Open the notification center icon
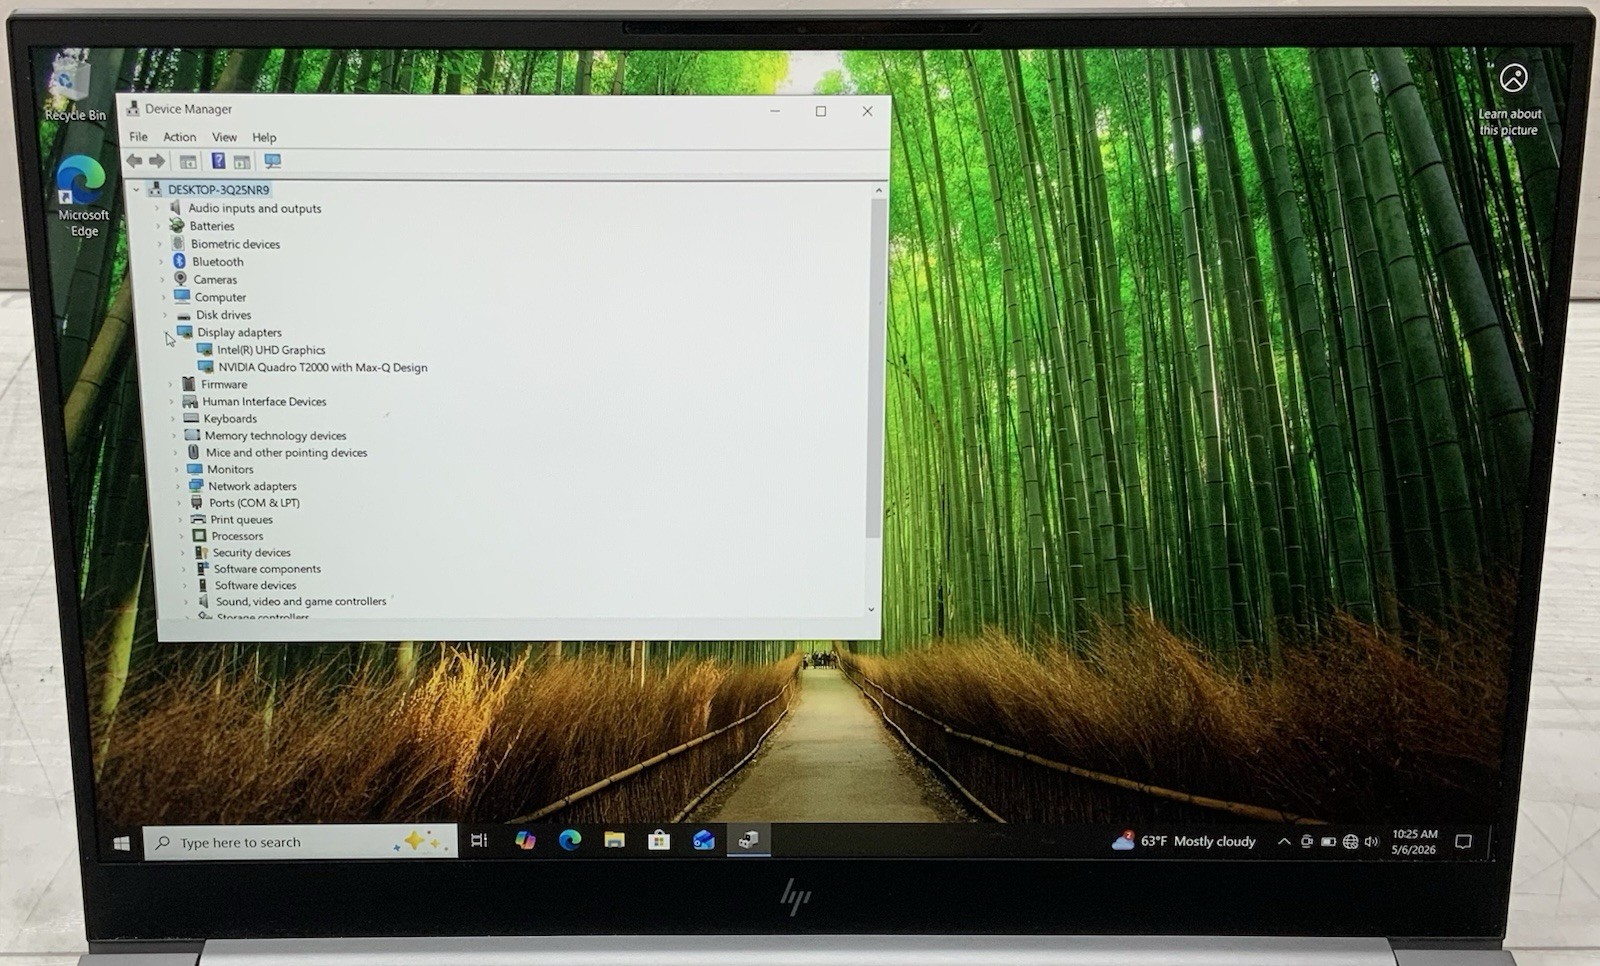Viewport: 1600px width, 966px height. [1463, 842]
